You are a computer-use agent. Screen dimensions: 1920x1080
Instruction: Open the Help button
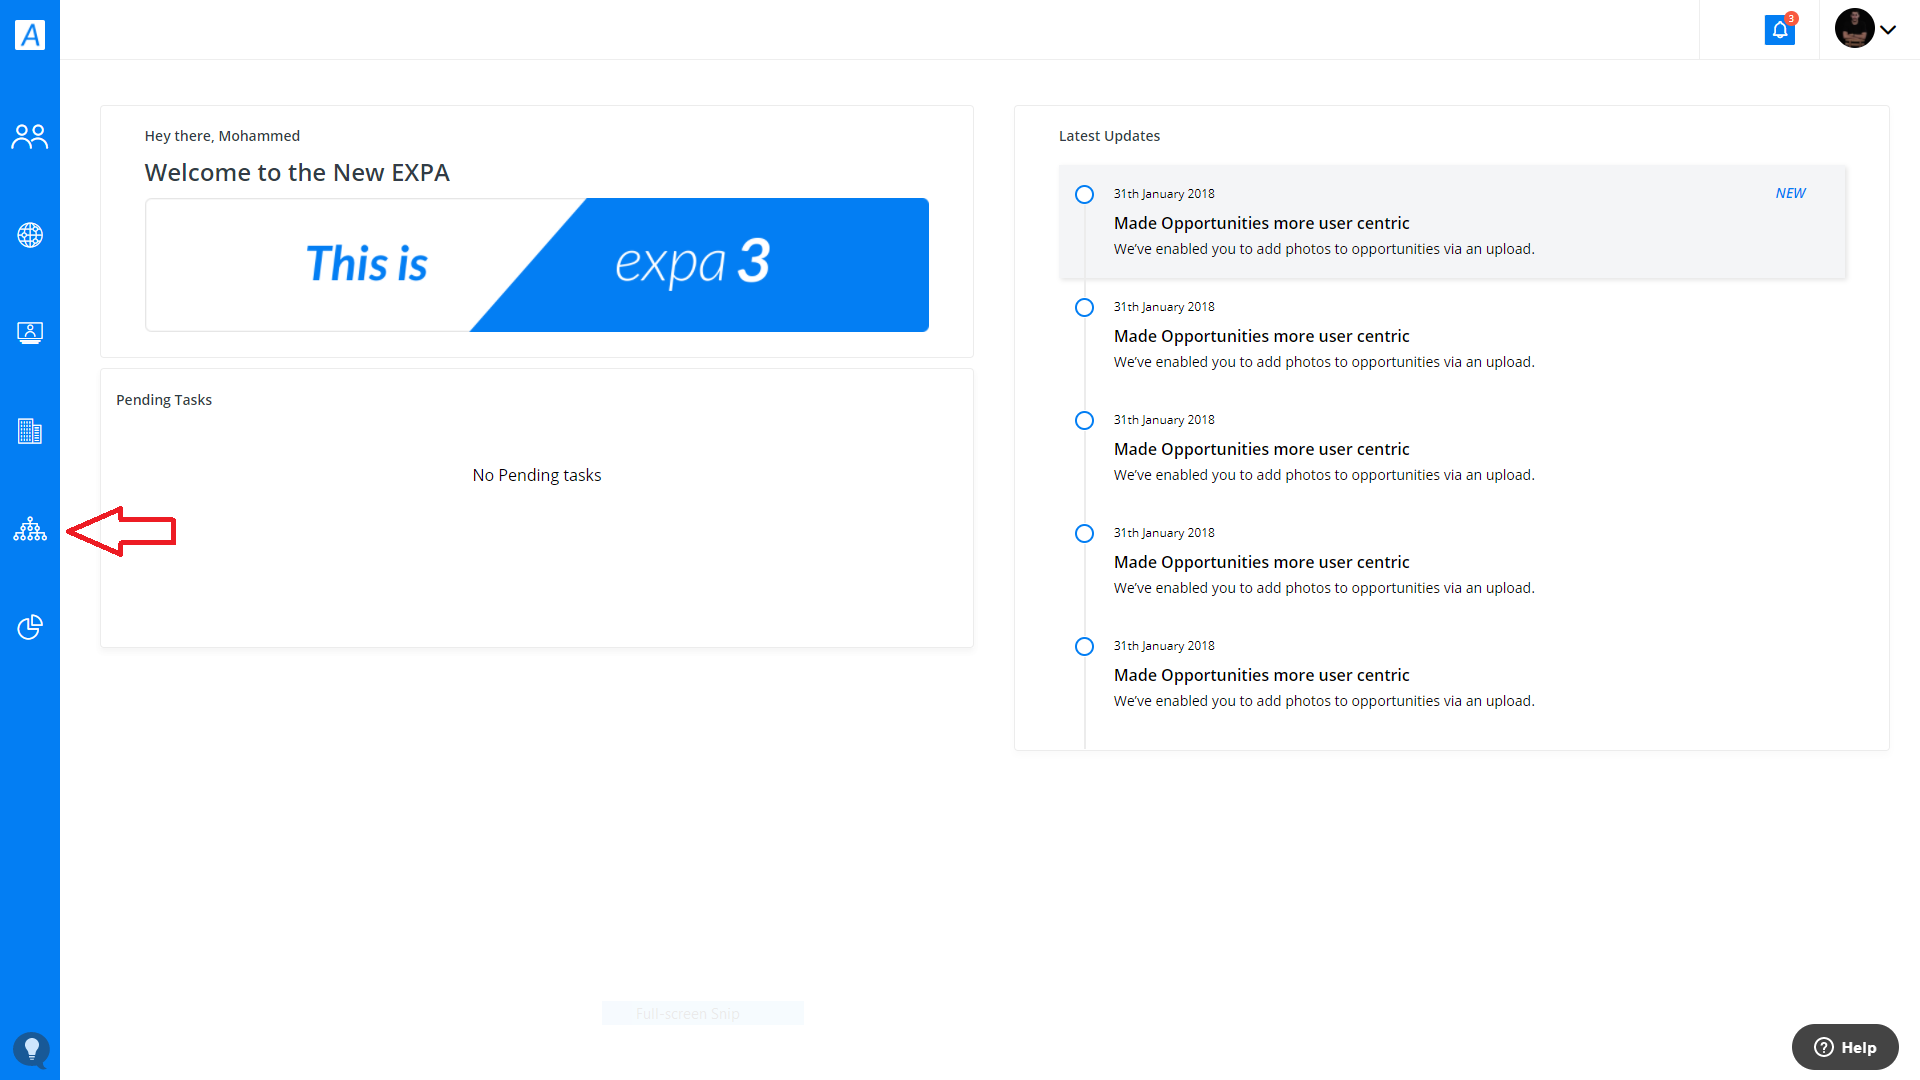tap(1845, 1047)
